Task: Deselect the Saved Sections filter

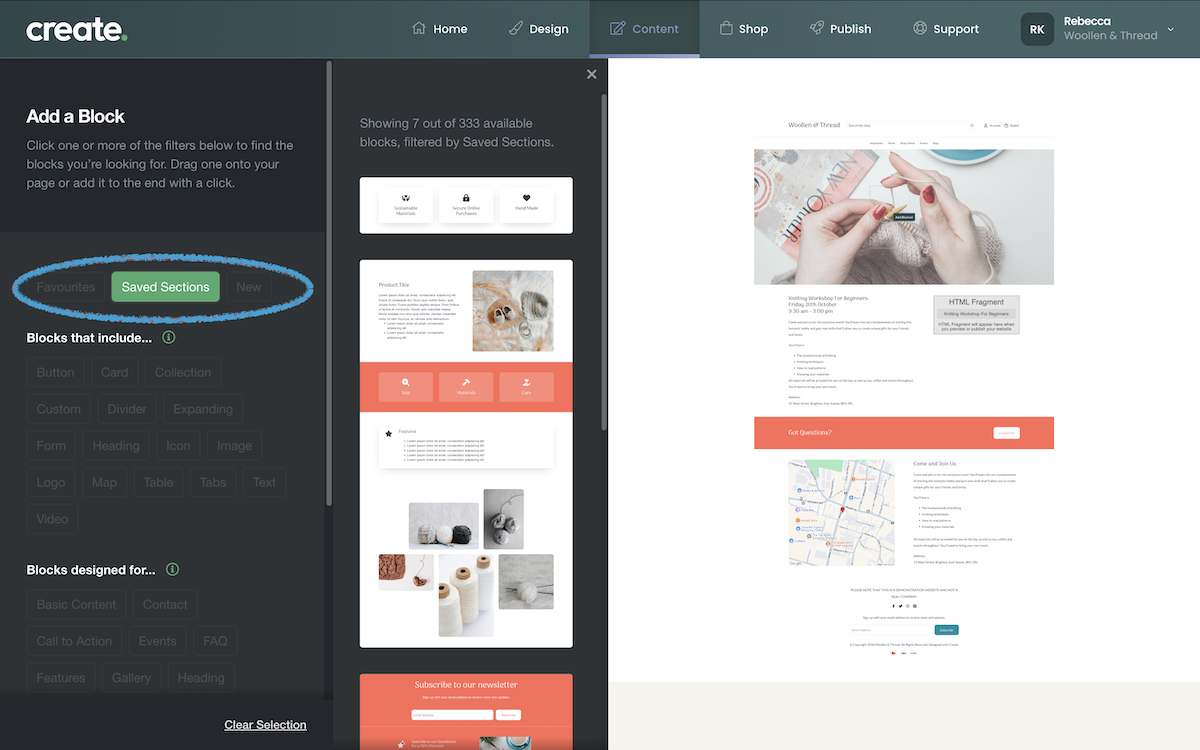Action: click(165, 287)
